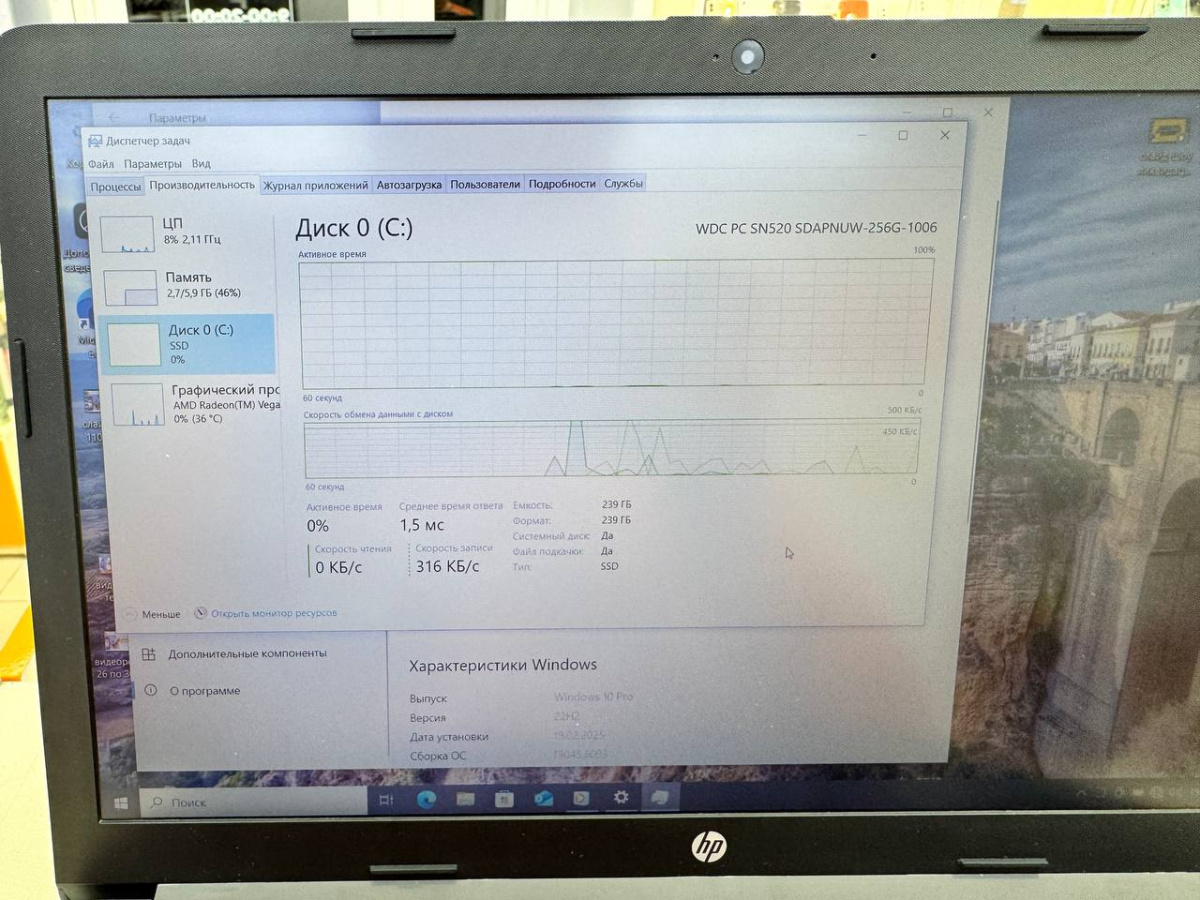Screen dimensions: 1200x900
Task: Open the Параметры menu in Task Manager
Action: [152, 163]
